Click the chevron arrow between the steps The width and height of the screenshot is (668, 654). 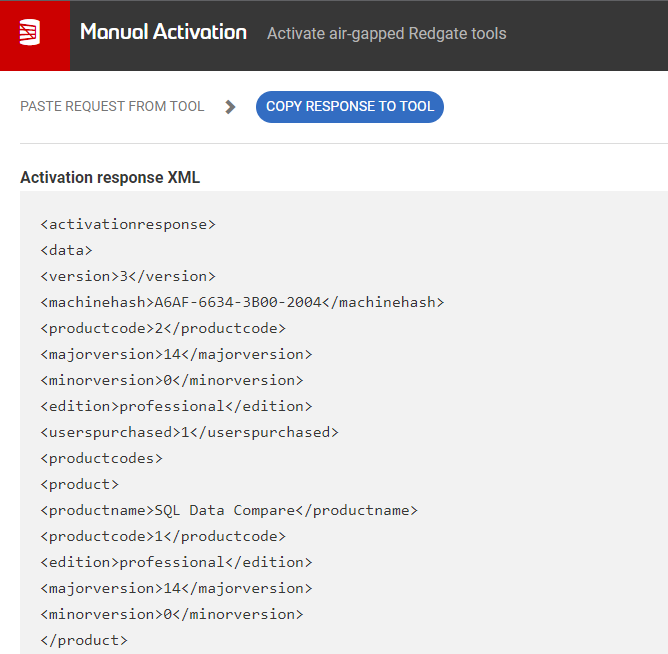(x=231, y=107)
